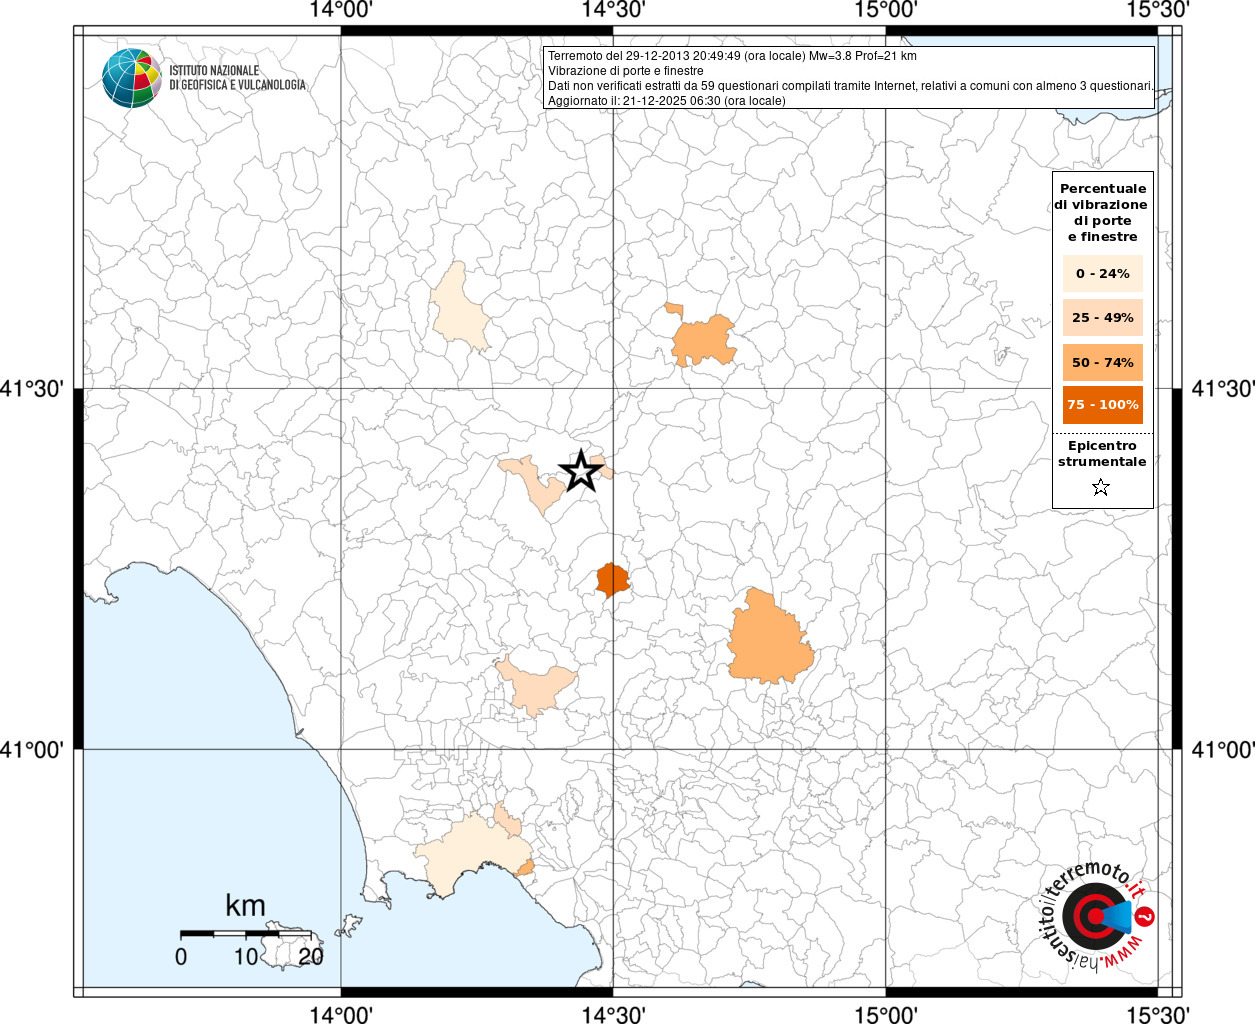Click the small orange municipality on the coast
1255x1024 pixels.
[526, 867]
